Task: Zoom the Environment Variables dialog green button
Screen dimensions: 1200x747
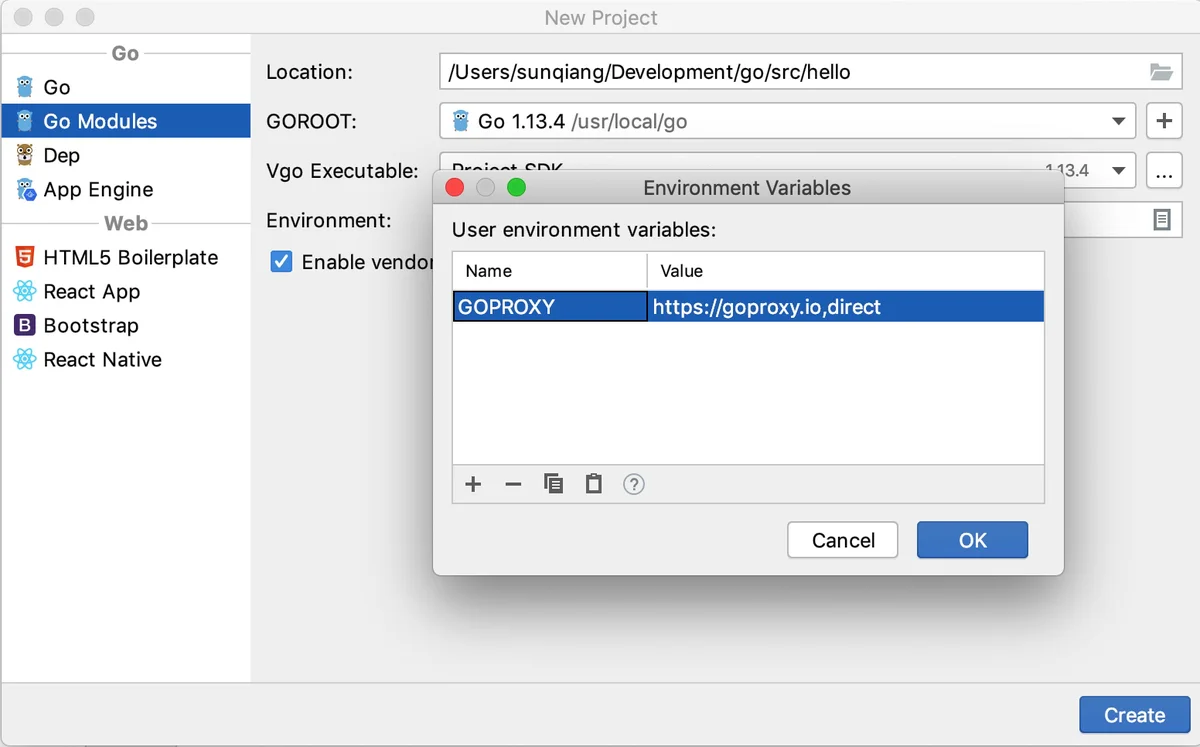Action: pyautogui.click(x=516, y=187)
